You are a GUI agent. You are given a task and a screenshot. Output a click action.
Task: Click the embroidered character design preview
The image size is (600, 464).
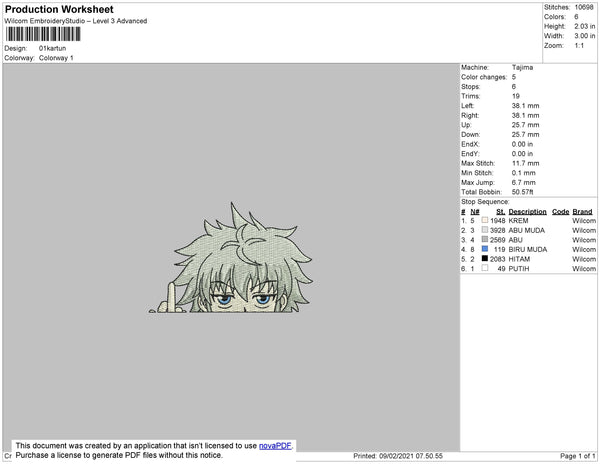click(231, 258)
